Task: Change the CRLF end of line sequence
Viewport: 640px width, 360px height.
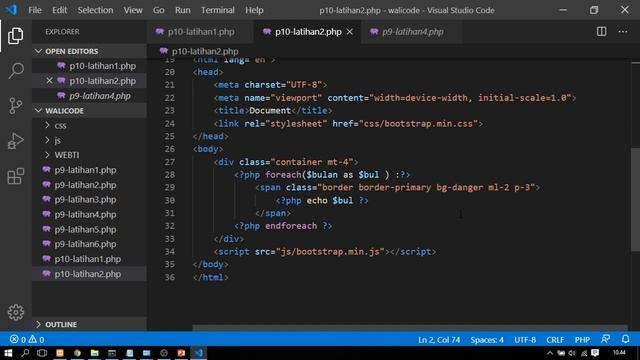Action: (555, 340)
